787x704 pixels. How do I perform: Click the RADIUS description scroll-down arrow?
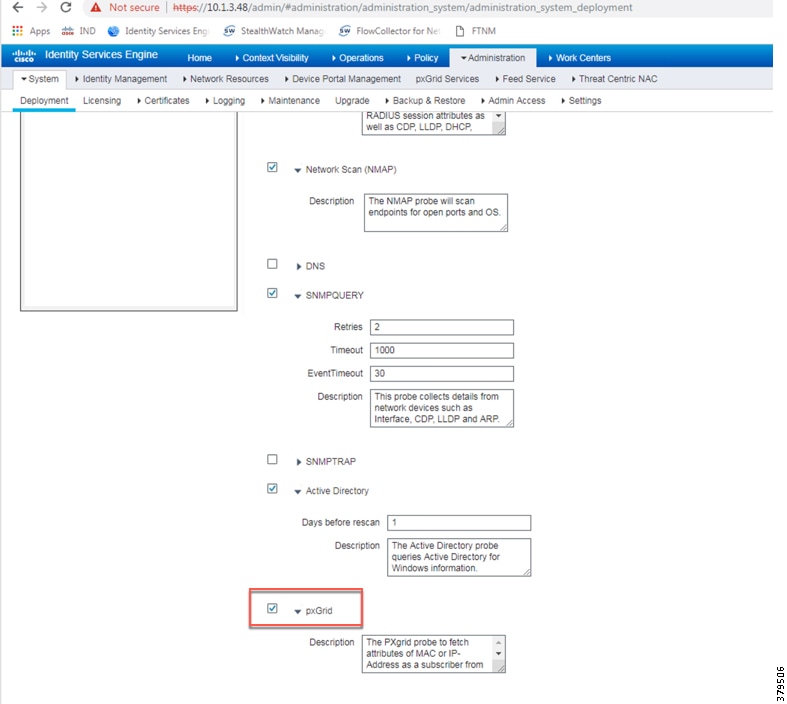[498, 116]
